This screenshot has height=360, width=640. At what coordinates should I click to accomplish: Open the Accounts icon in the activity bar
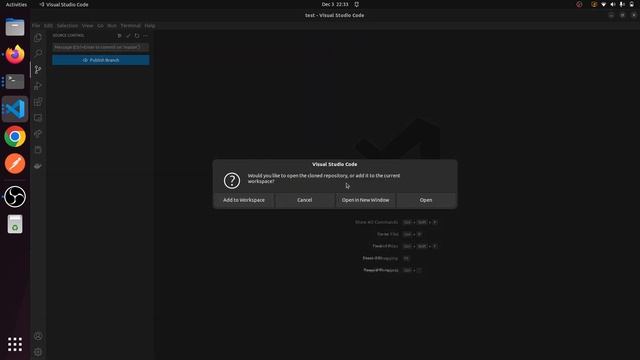tap(38, 336)
